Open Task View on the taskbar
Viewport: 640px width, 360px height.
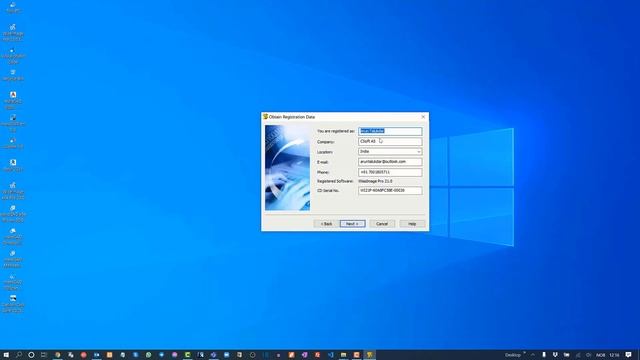click(44, 355)
